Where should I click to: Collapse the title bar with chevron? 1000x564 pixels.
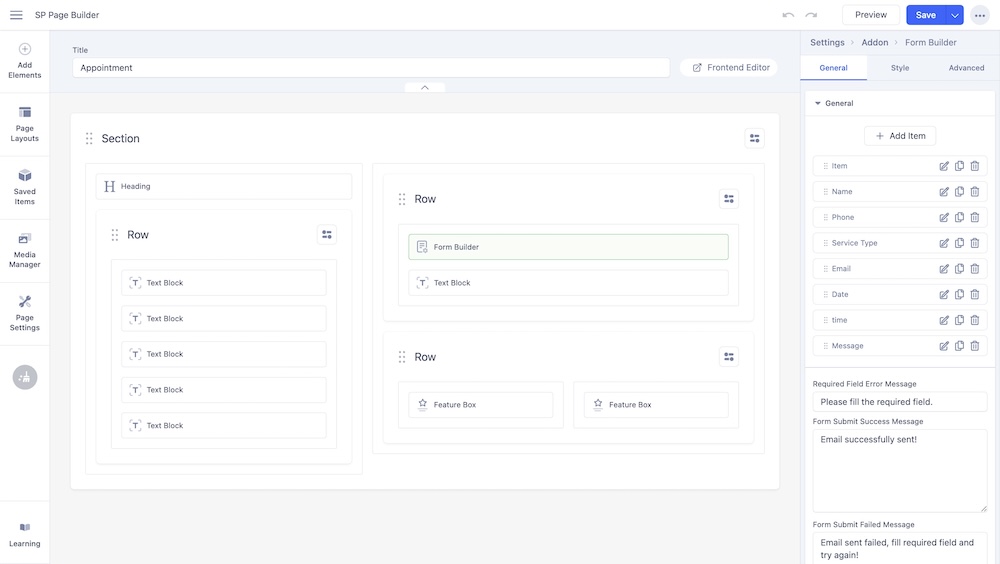pos(425,88)
